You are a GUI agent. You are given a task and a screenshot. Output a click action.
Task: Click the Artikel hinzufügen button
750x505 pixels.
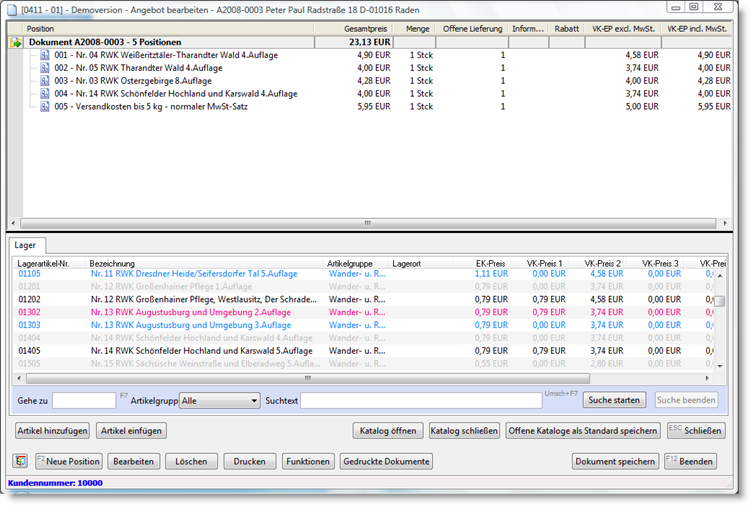[52, 431]
